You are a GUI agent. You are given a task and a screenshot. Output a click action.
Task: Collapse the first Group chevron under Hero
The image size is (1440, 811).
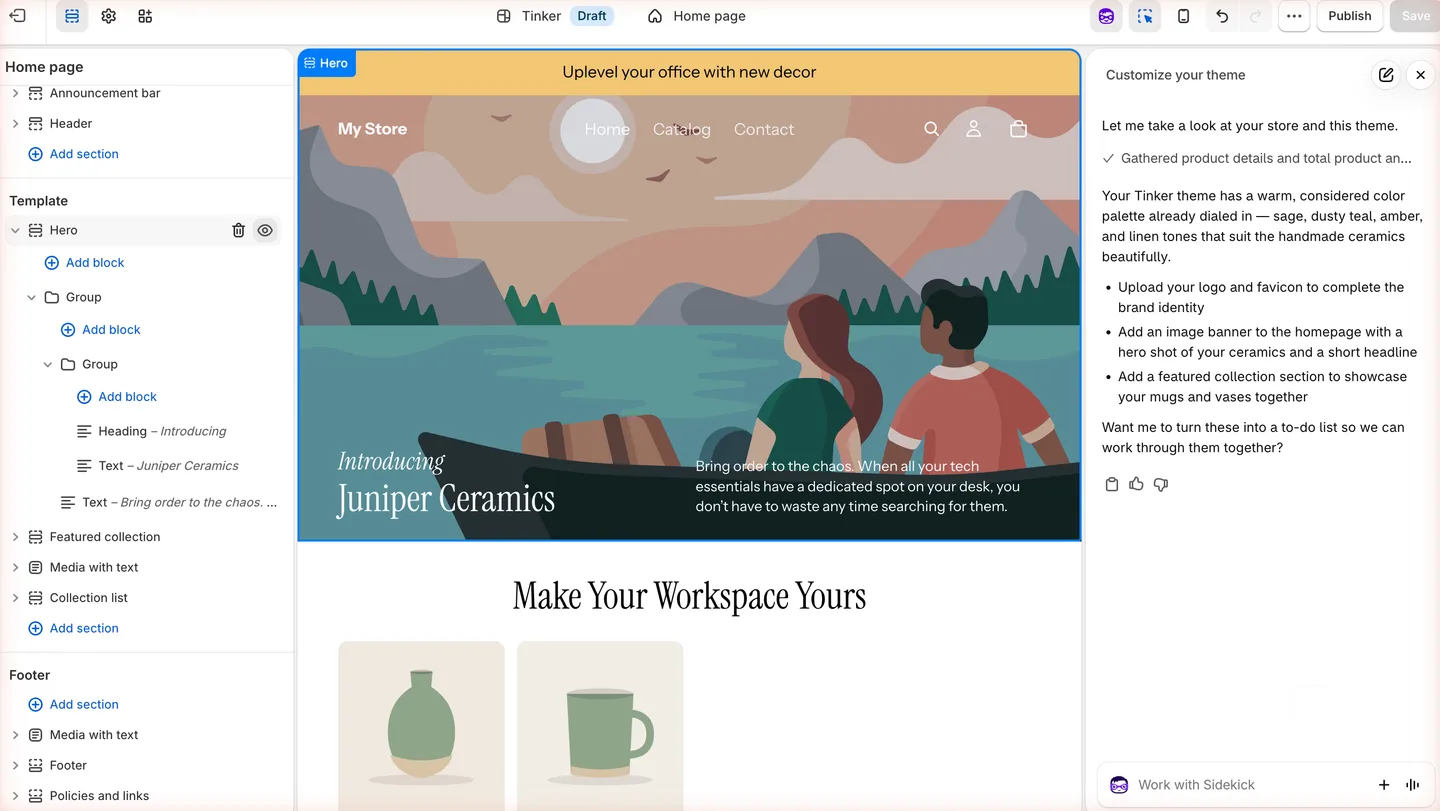click(x=31, y=297)
